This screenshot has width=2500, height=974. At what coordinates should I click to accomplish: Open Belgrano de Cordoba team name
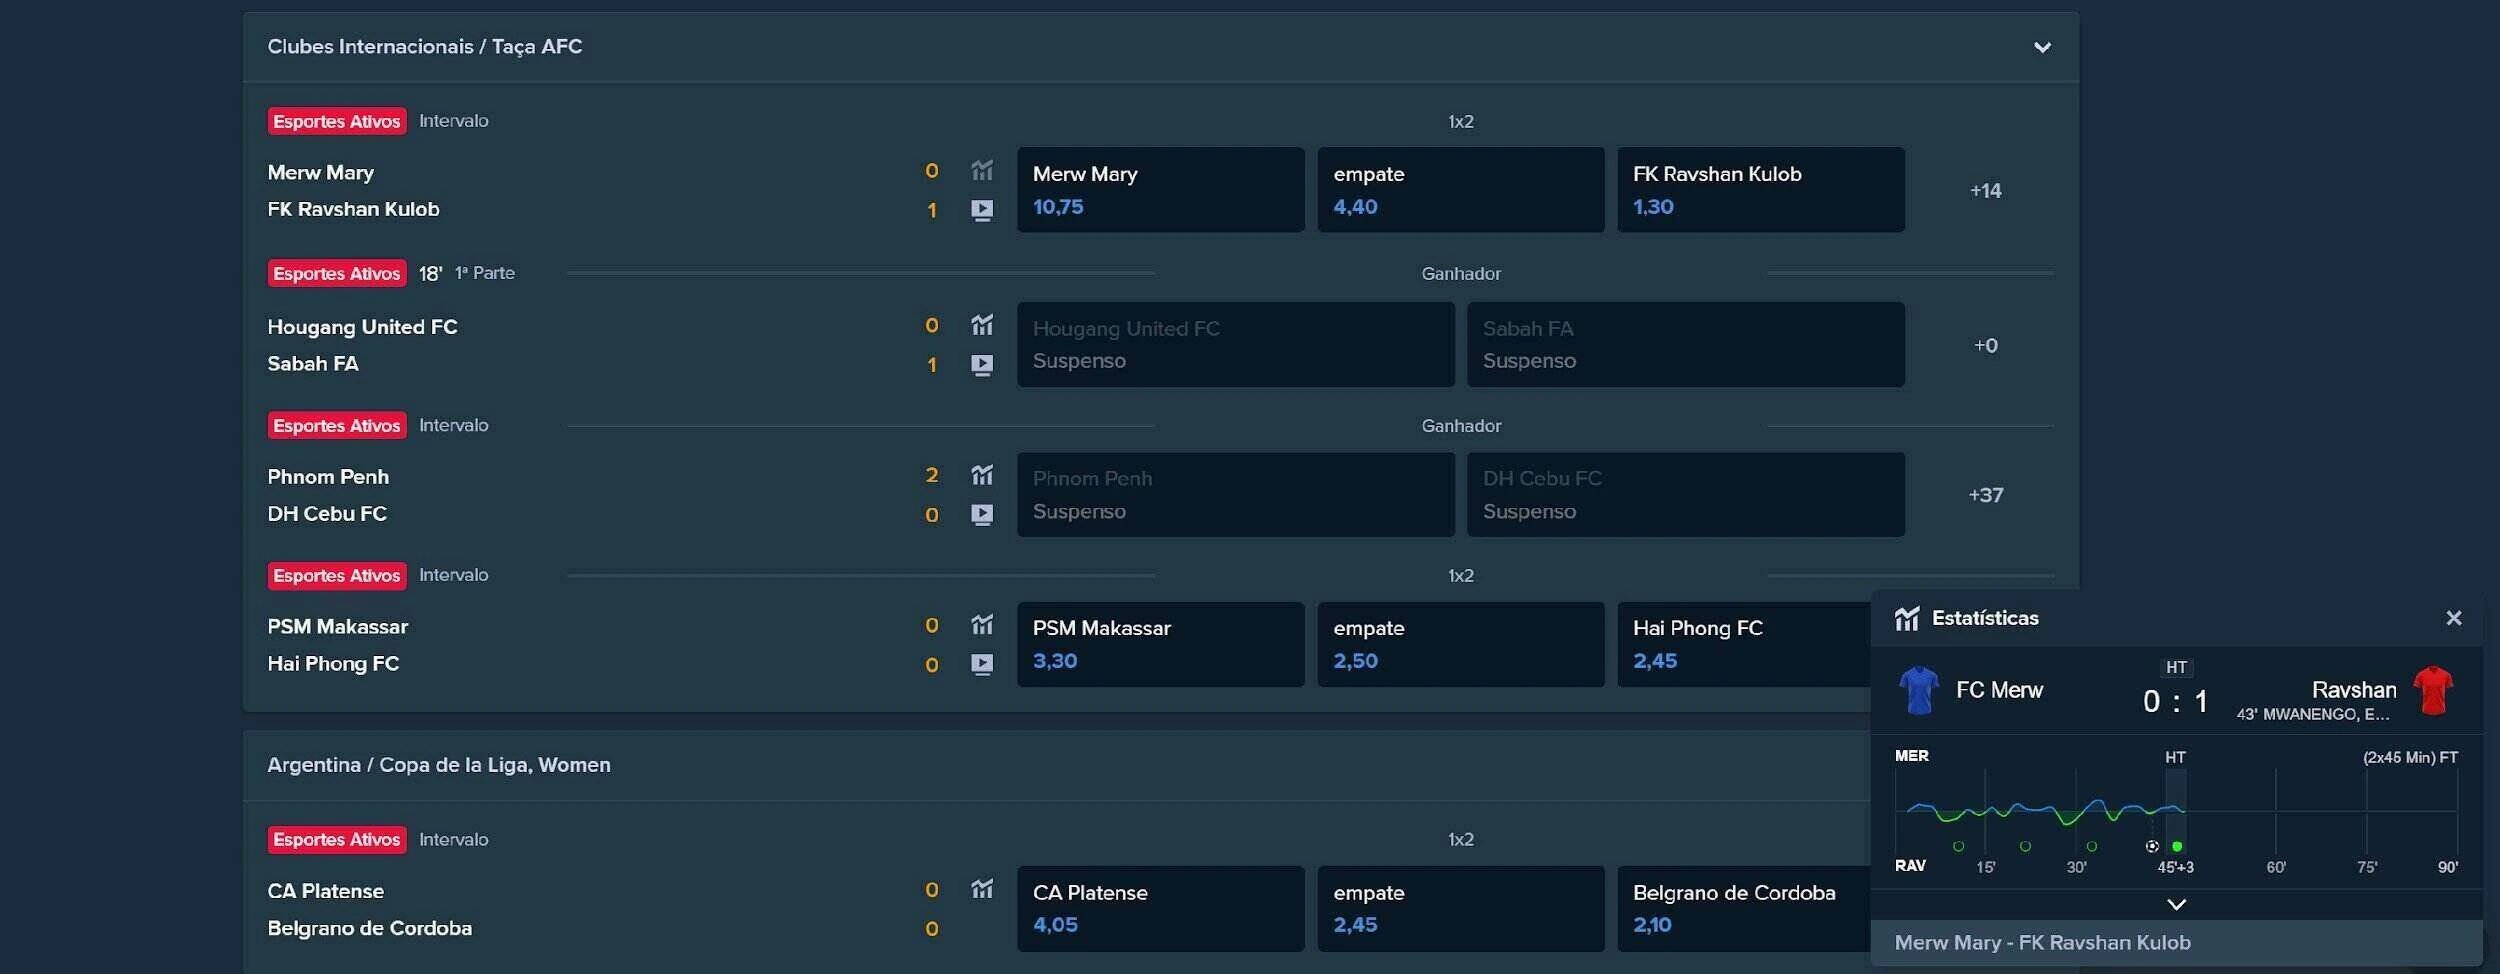370,928
